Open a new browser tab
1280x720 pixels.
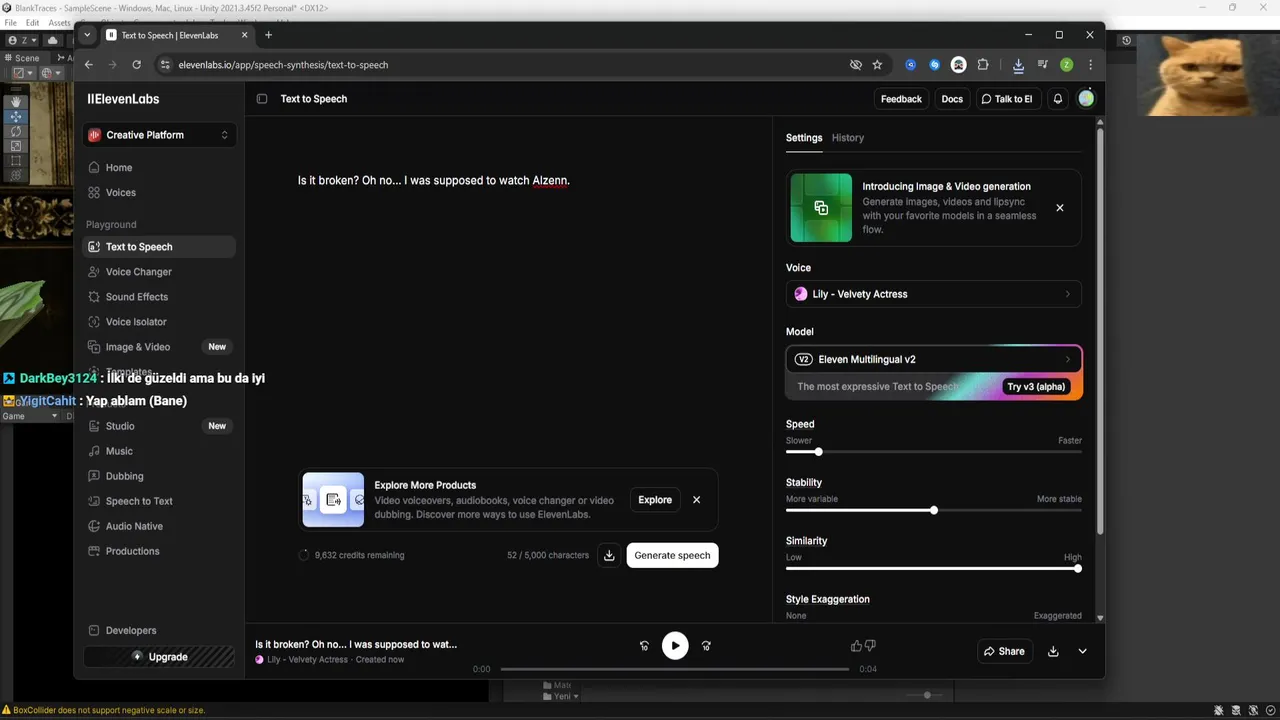[268, 35]
